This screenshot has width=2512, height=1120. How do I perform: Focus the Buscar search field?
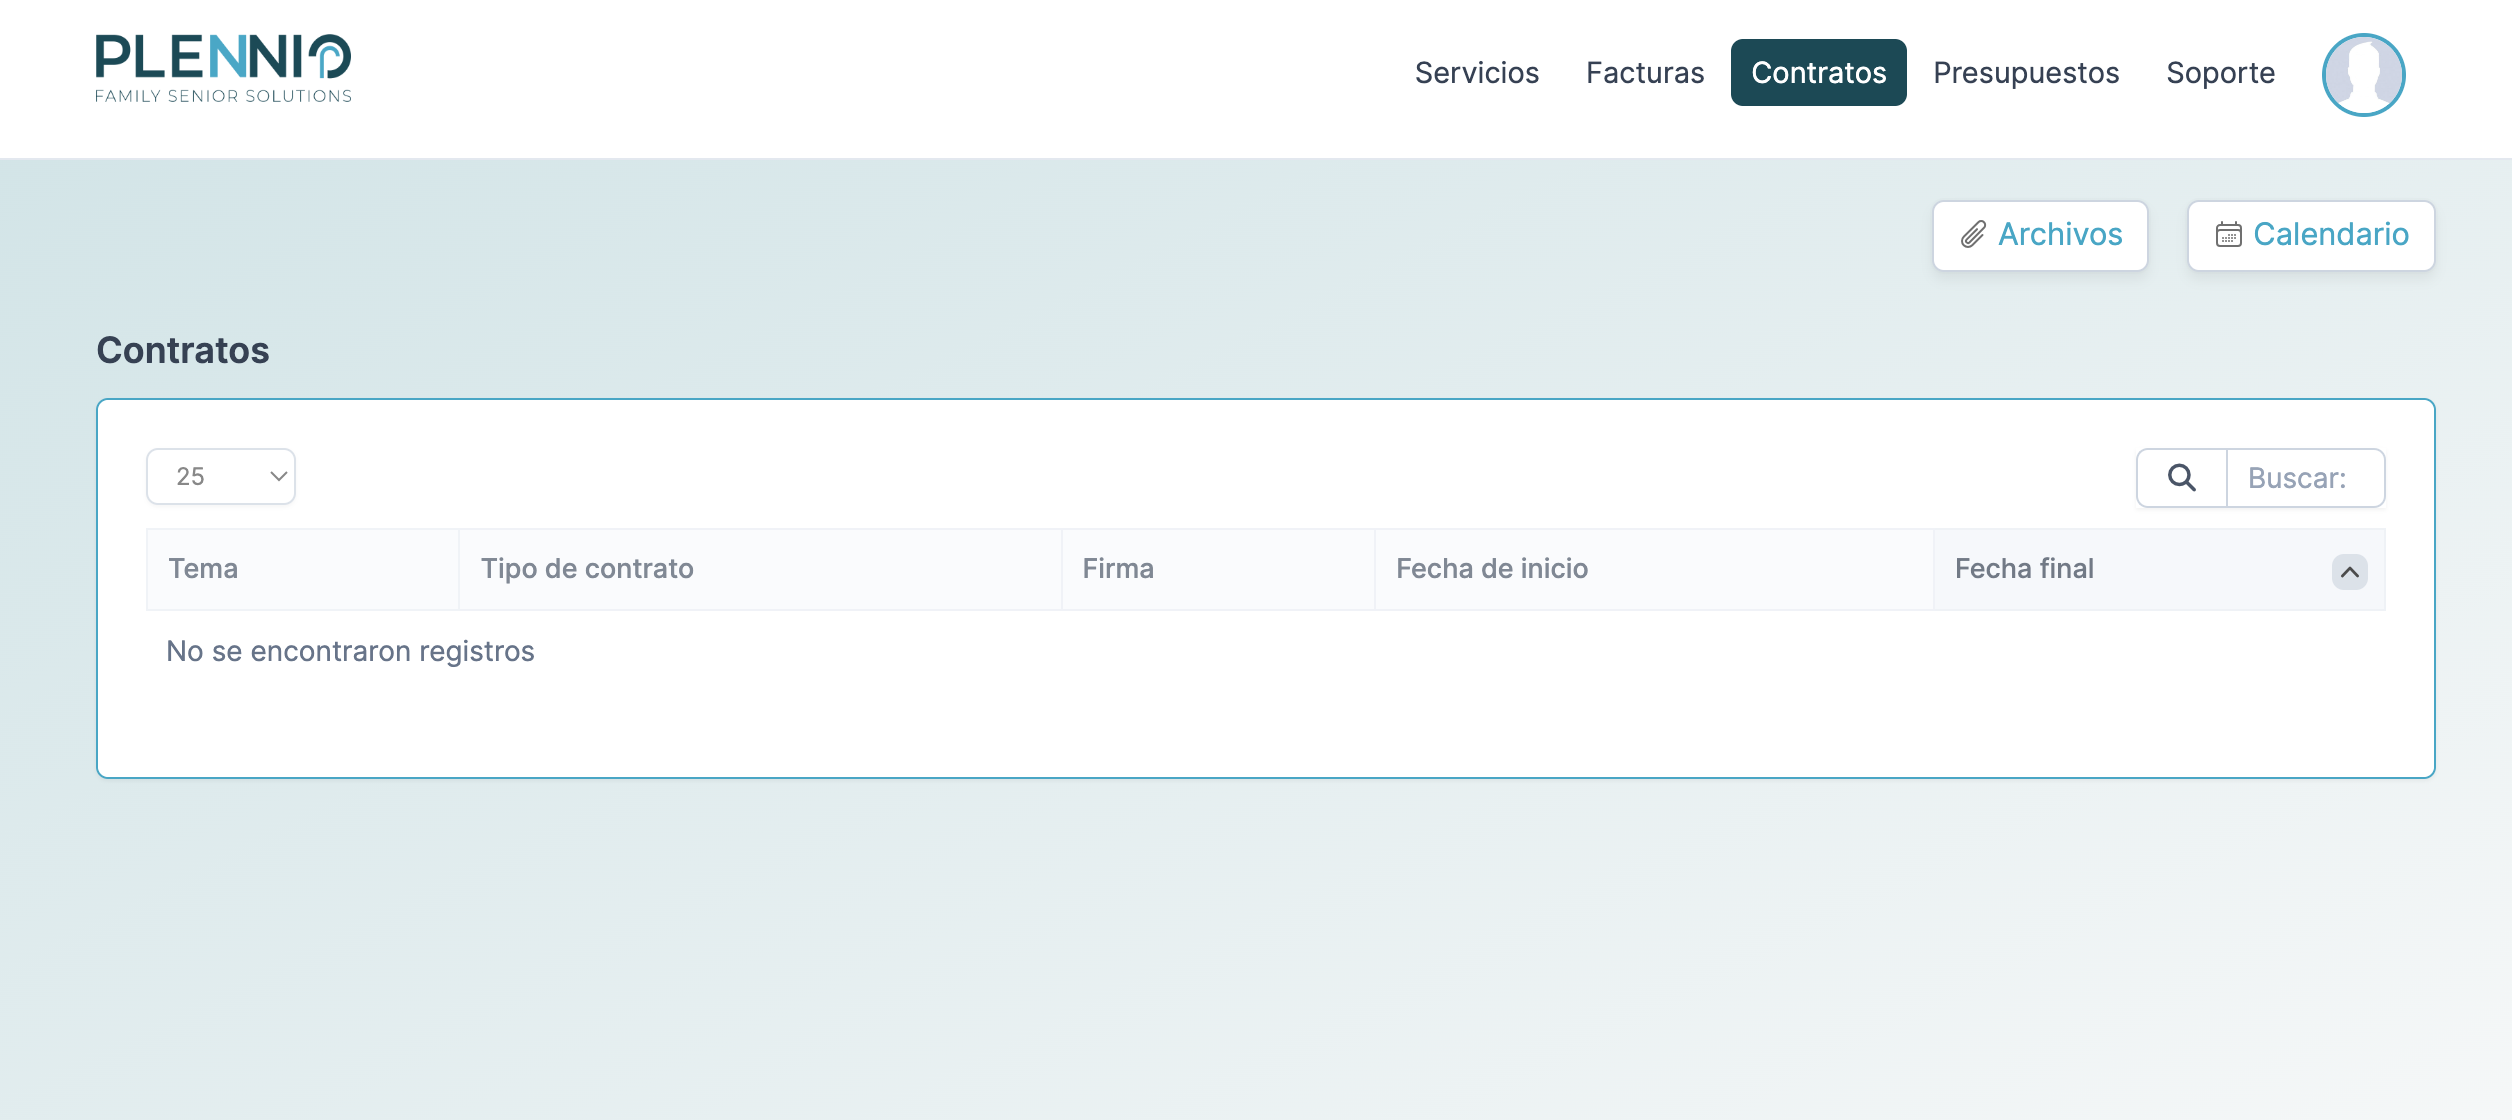coord(2305,478)
